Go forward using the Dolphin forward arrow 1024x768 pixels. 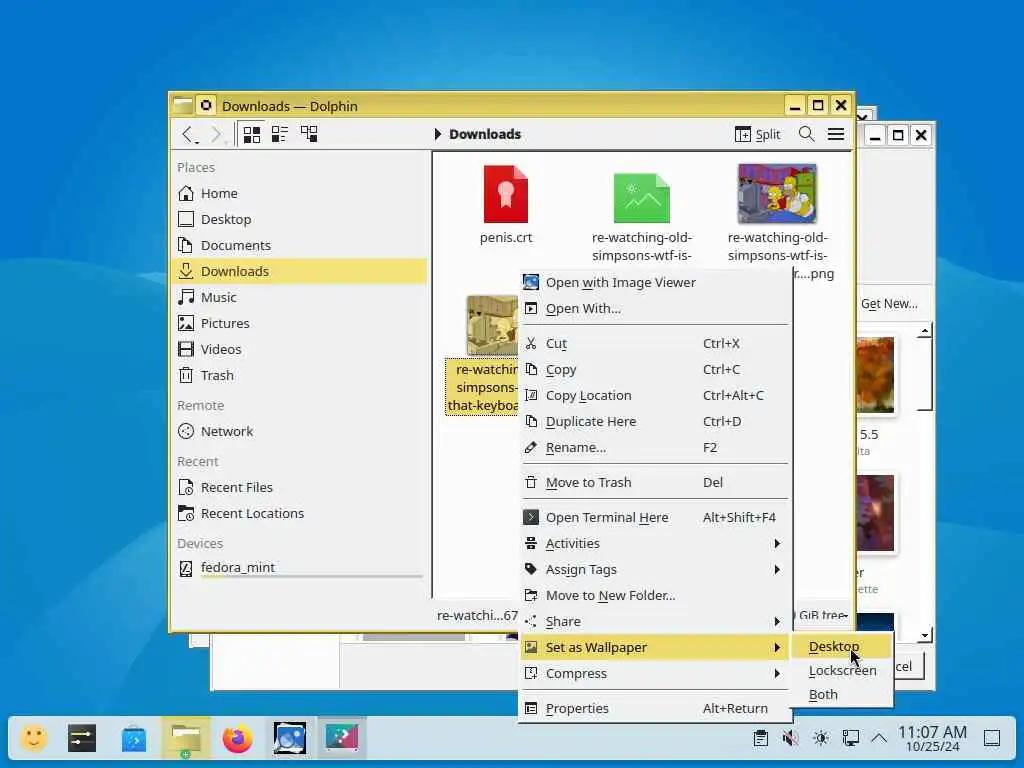[217, 134]
